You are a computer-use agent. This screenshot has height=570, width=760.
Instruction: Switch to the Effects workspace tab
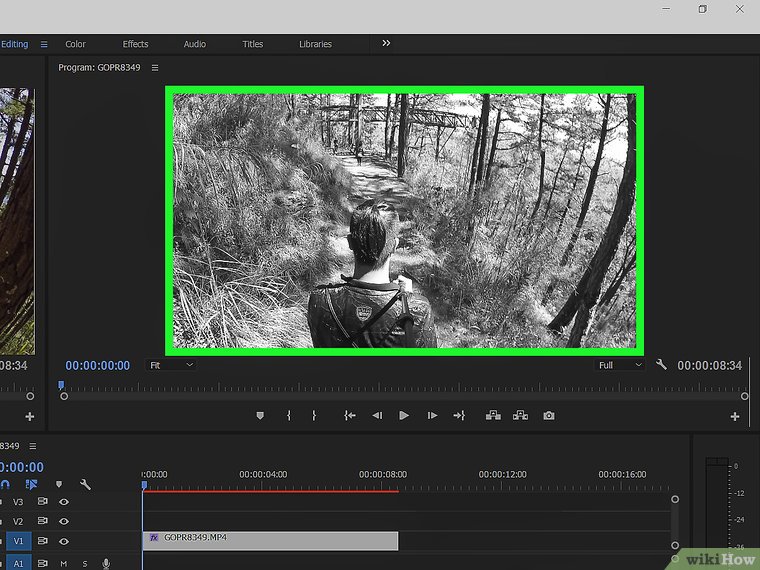pyautogui.click(x=135, y=44)
